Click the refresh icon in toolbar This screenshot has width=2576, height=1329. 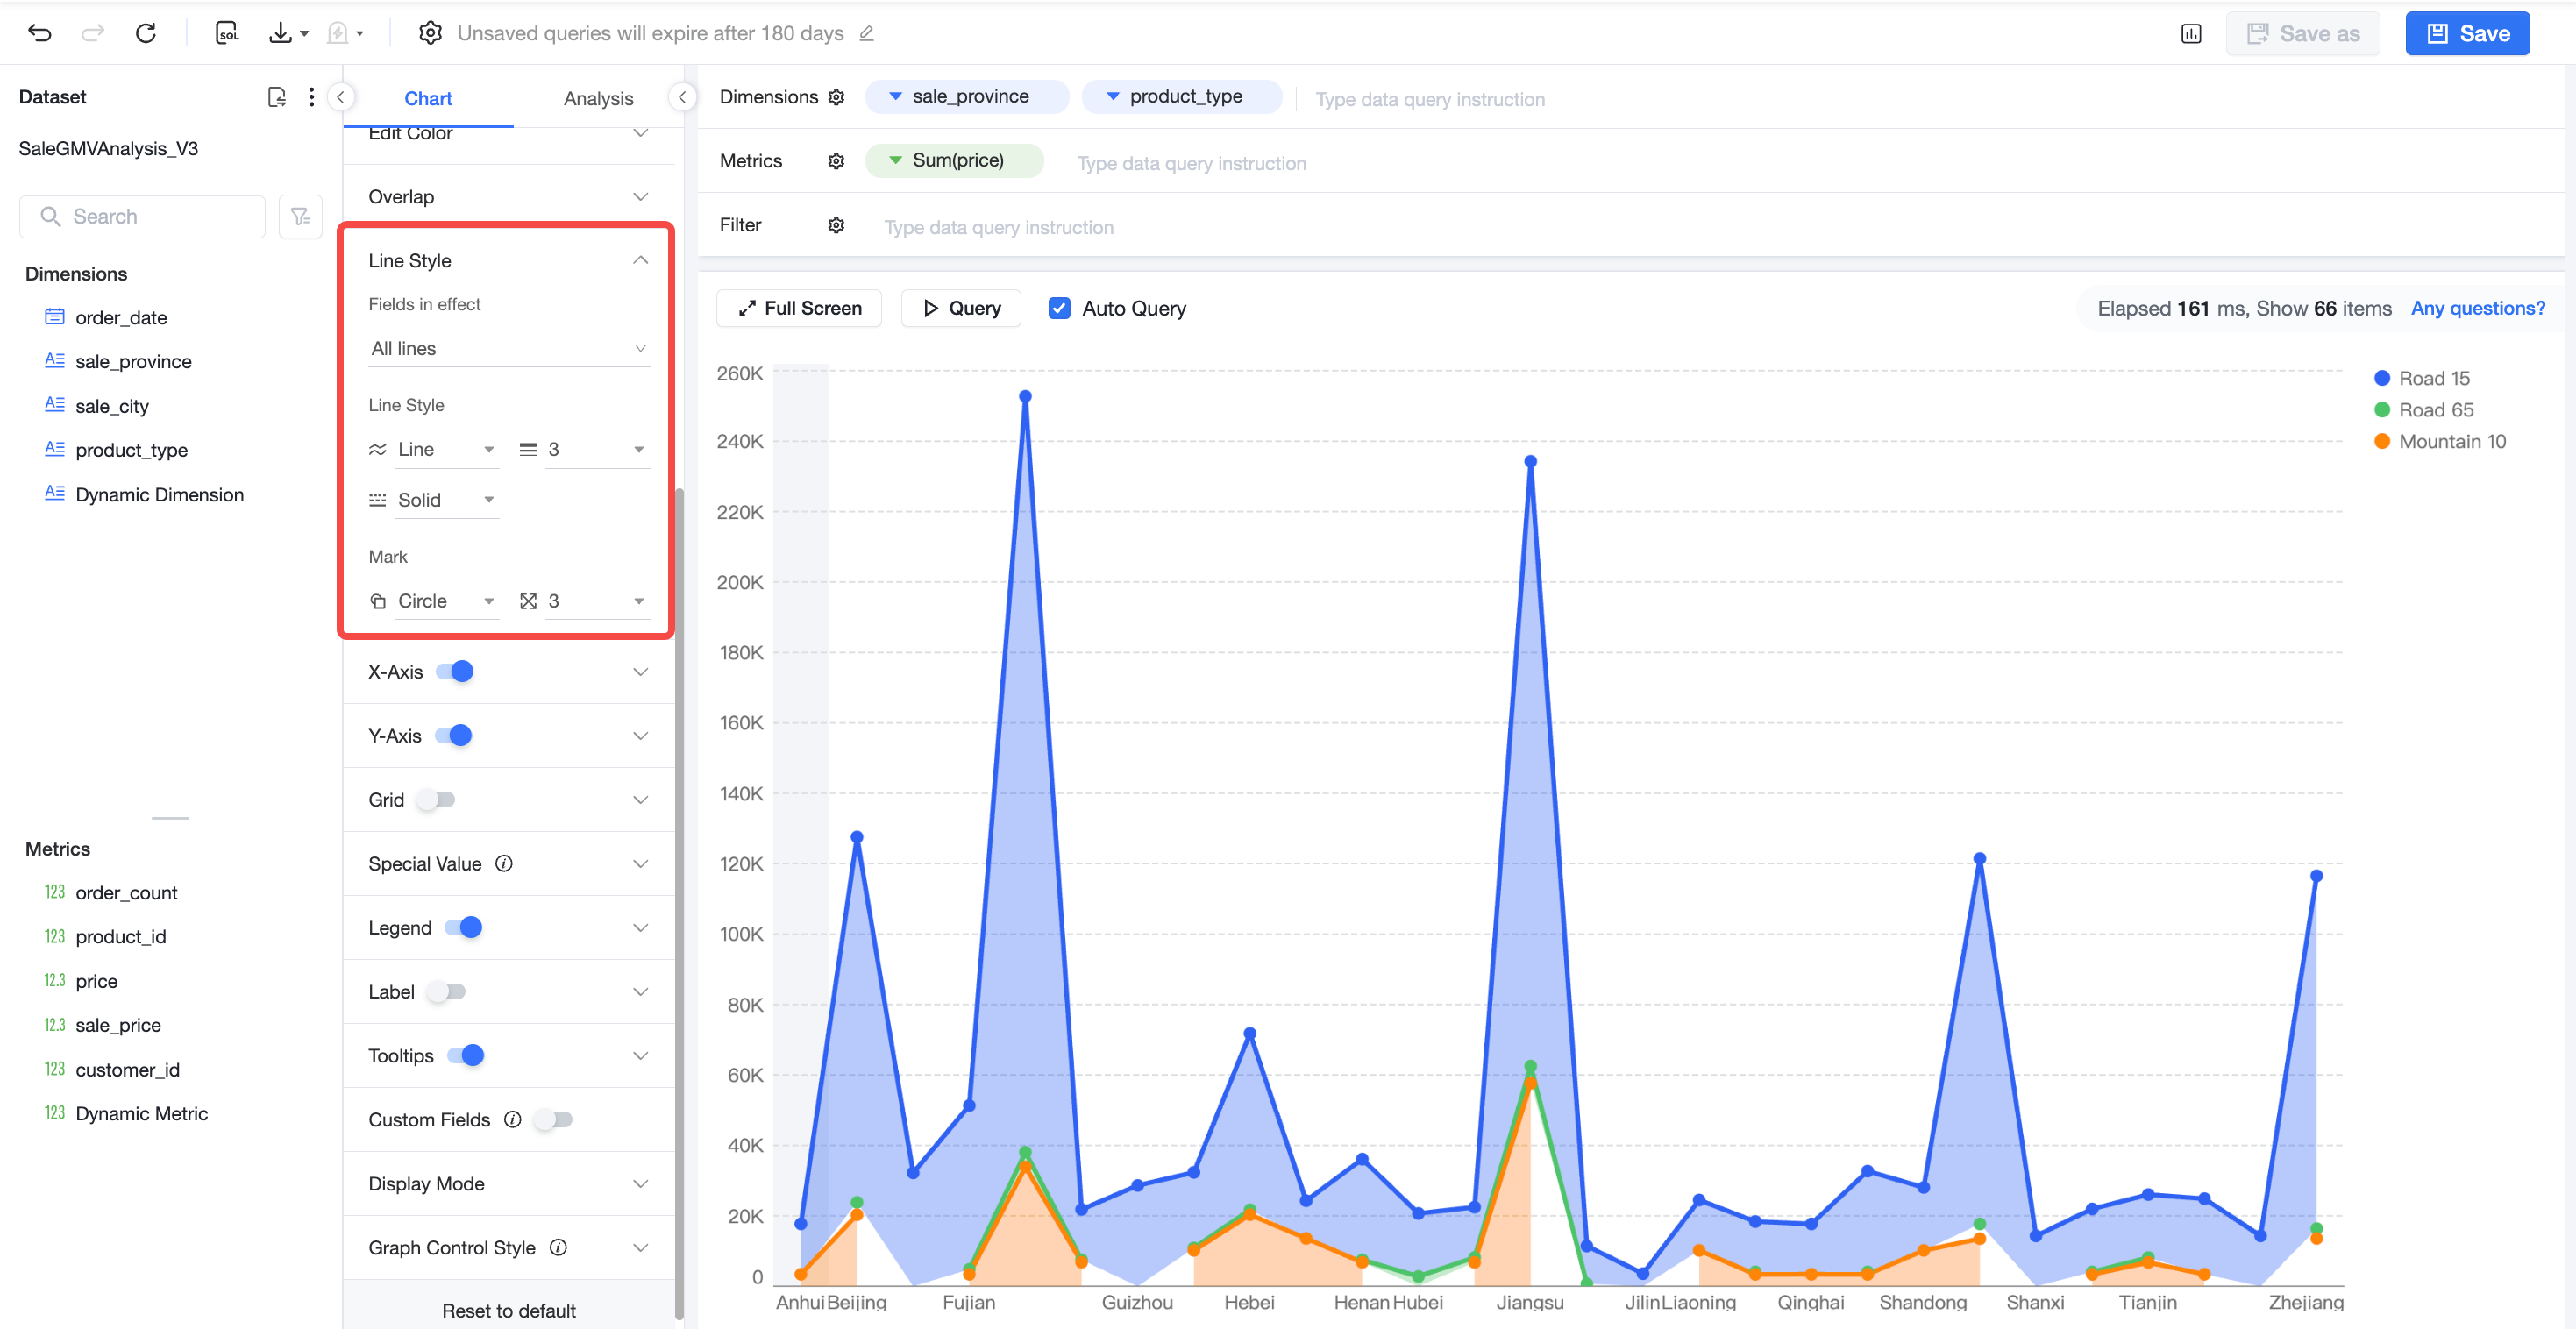point(146,33)
